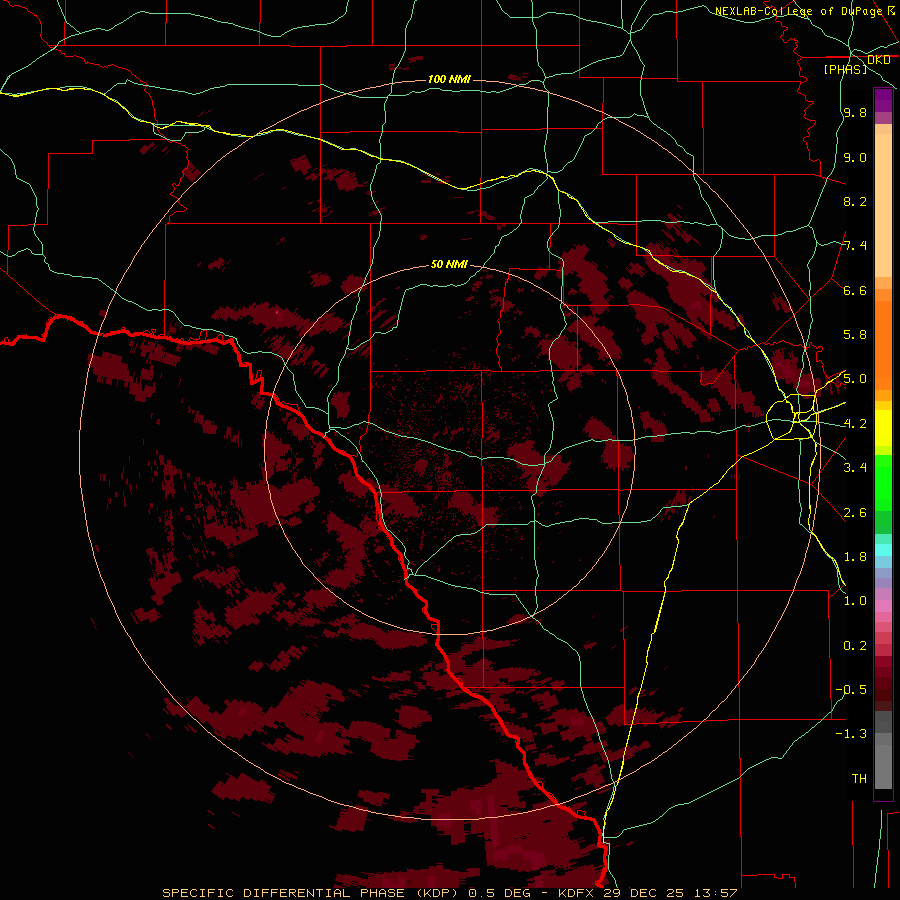
Task: Pick the pink band of the legend
Action: (883, 606)
